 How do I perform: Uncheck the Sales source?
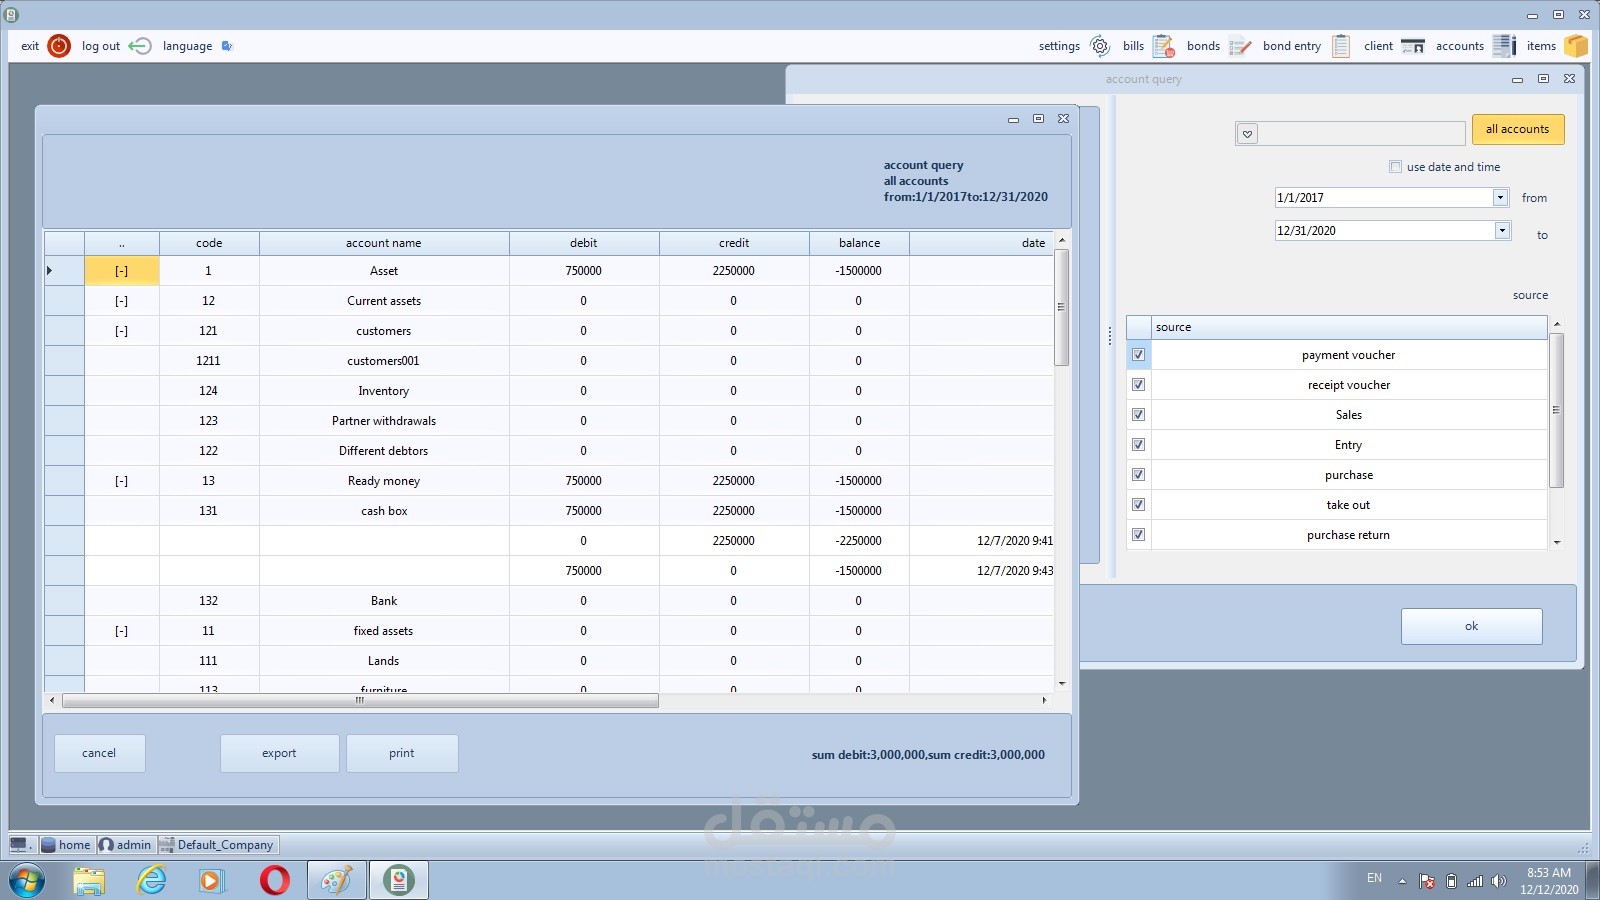pos(1138,415)
